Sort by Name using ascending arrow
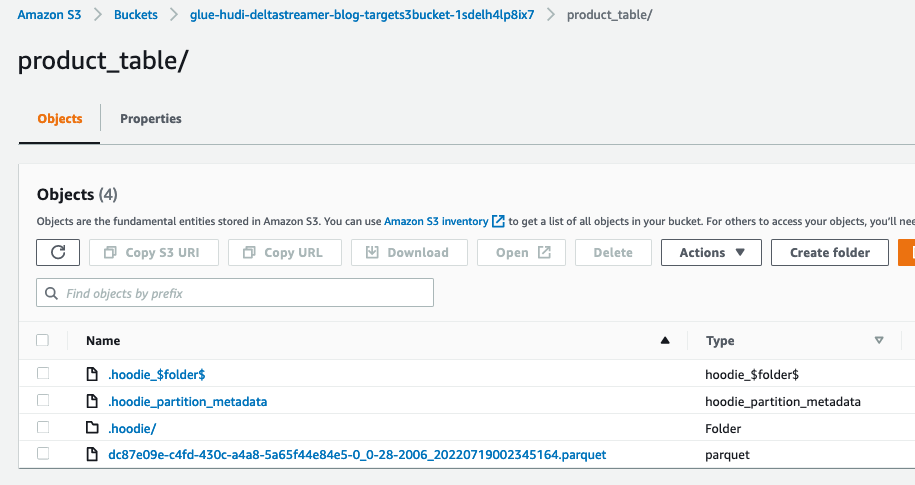Viewport: 915px width, 485px height. point(665,341)
